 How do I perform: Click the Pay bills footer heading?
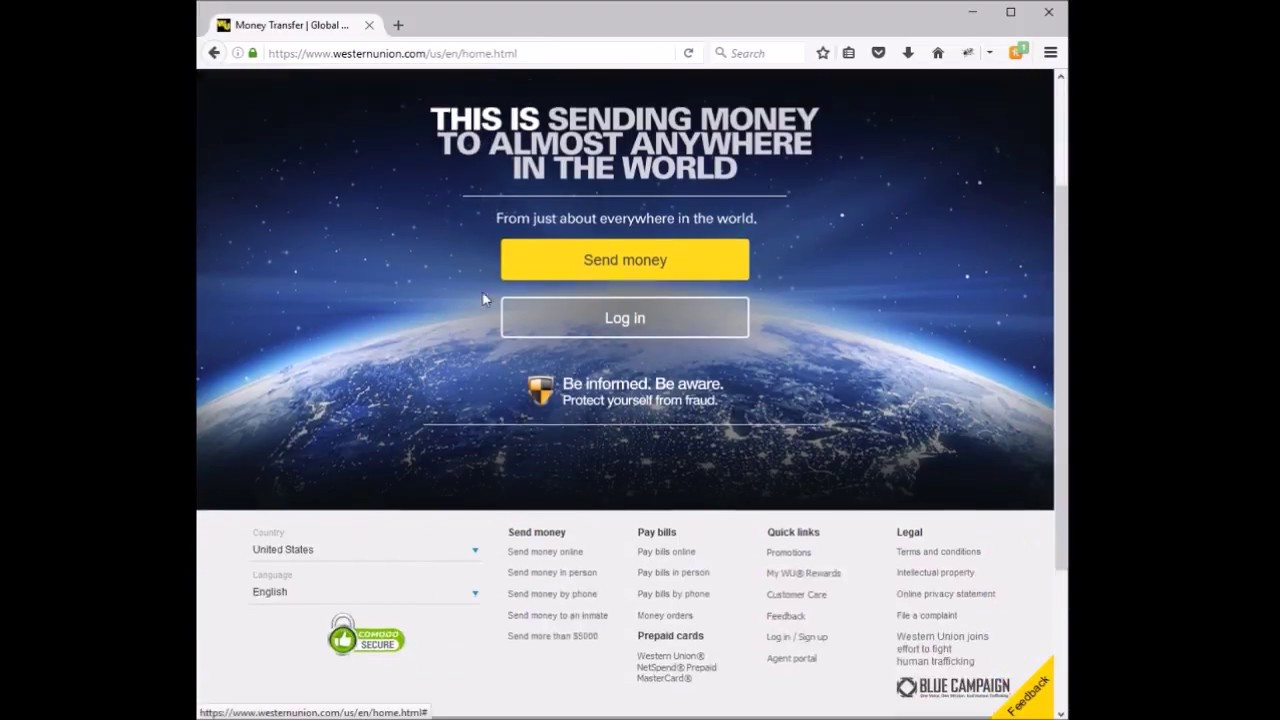pos(657,532)
